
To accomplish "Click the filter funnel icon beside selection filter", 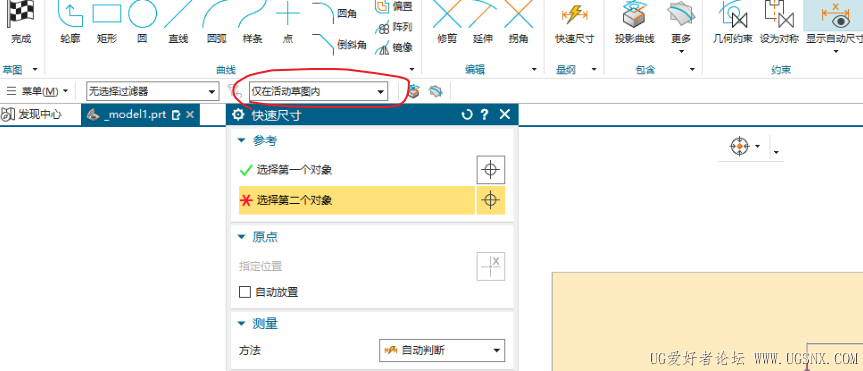I will [x=235, y=91].
